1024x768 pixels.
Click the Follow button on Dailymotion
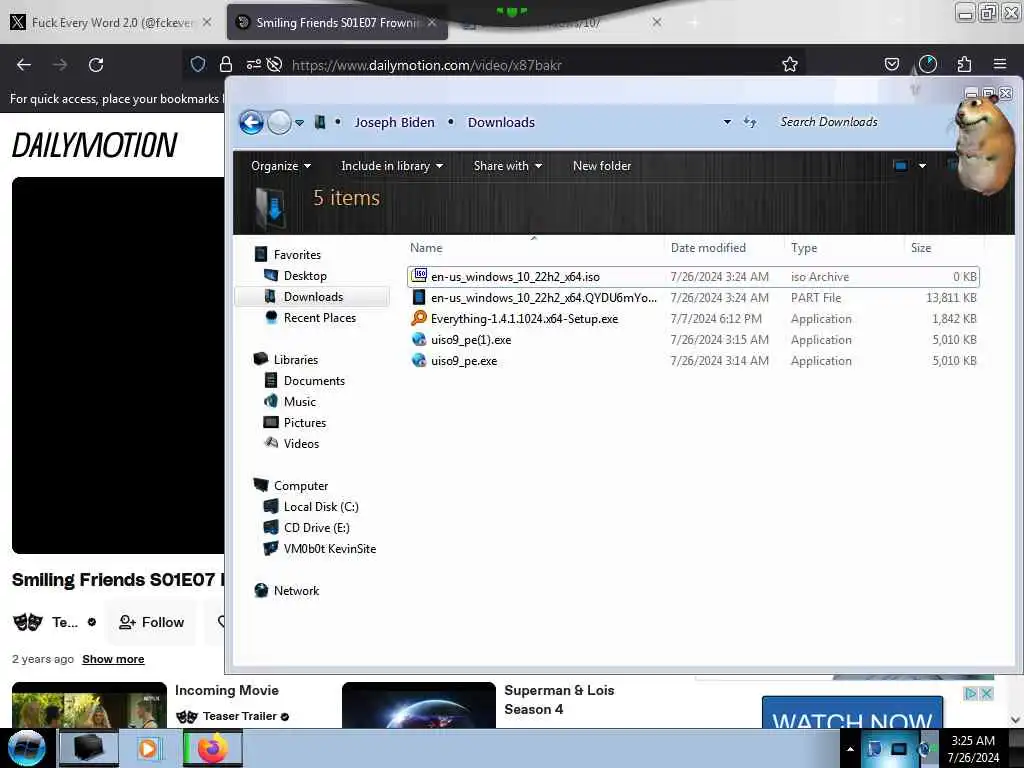pyautogui.click(x=152, y=622)
